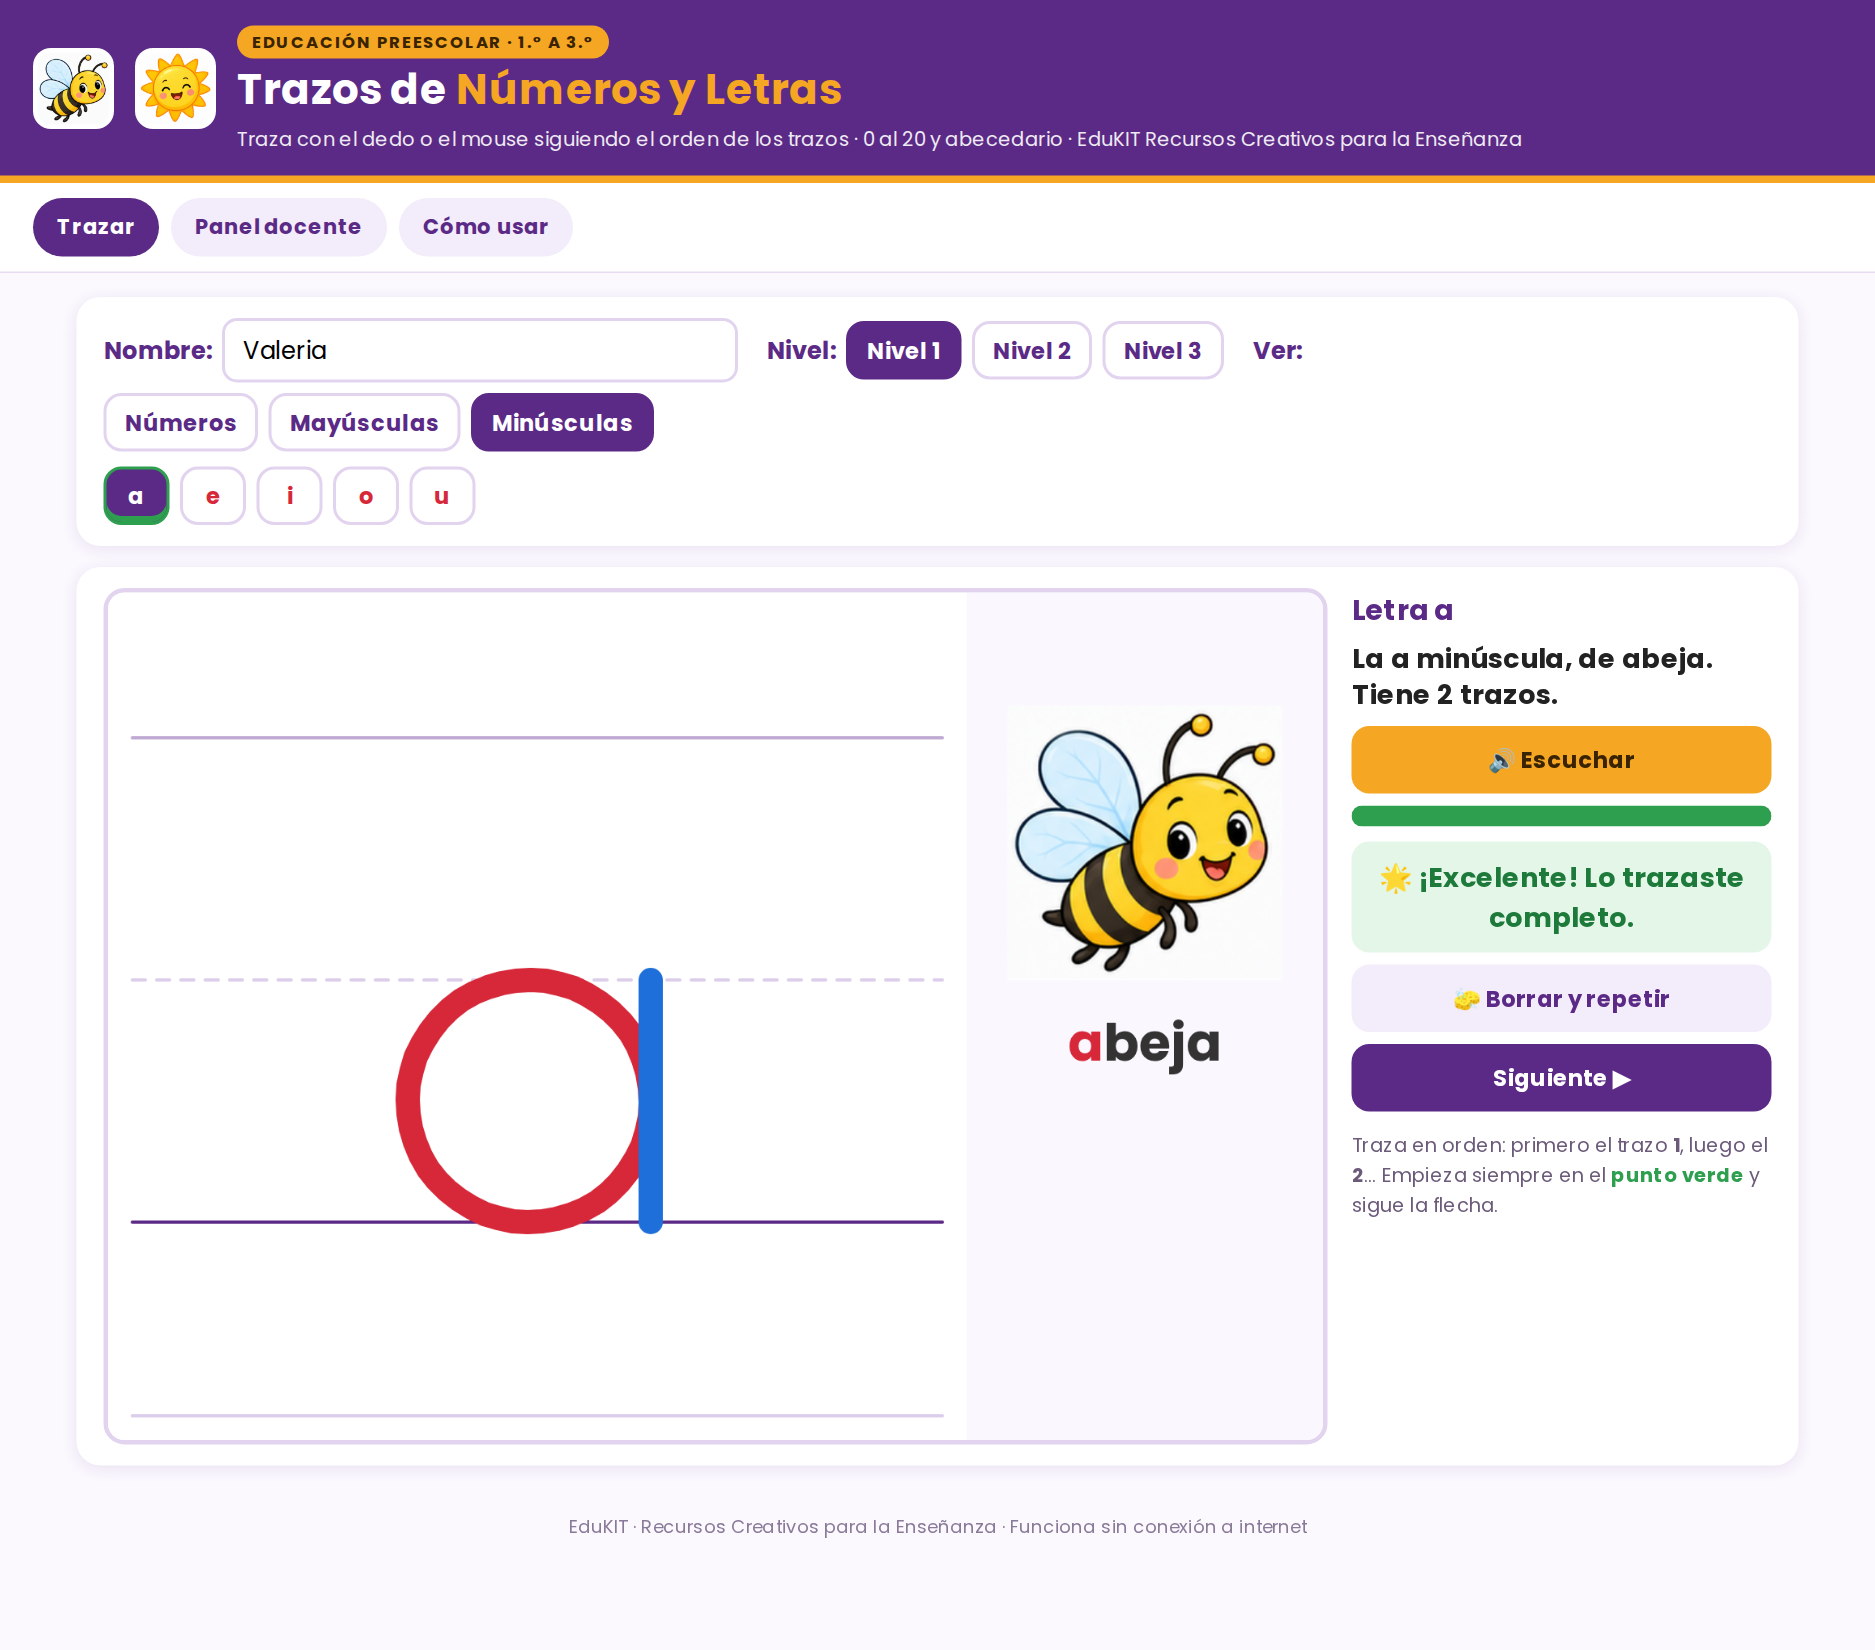Click the Educación Preescolar badge
The width and height of the screenshot is (1875, 1650).
[422, 42]
